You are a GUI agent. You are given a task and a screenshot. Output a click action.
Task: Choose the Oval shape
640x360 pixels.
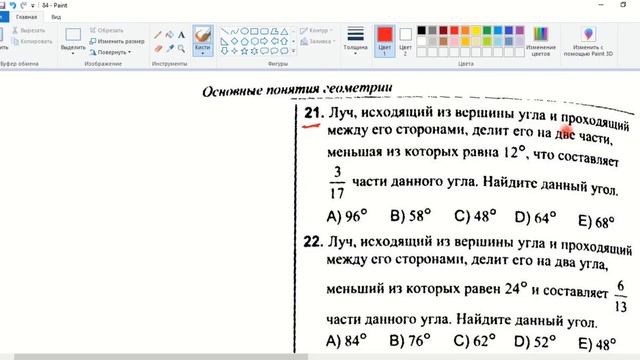click(x=244, y=31)
